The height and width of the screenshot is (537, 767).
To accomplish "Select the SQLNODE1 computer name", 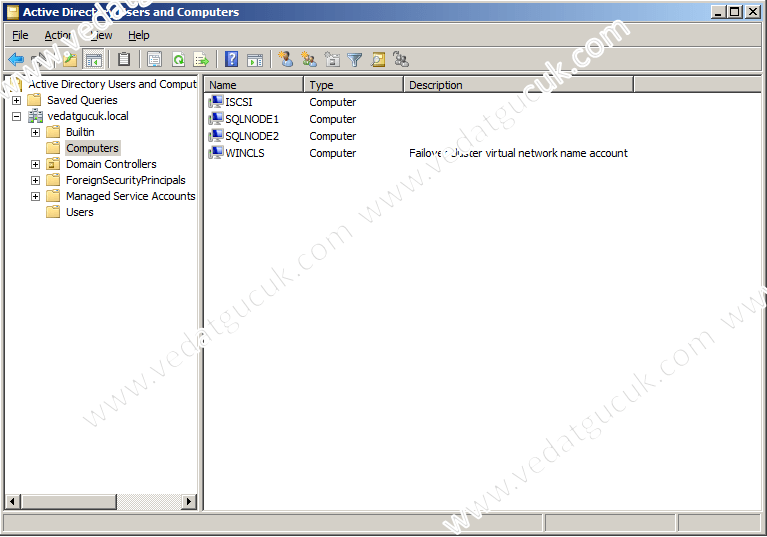I will (252, 119).
